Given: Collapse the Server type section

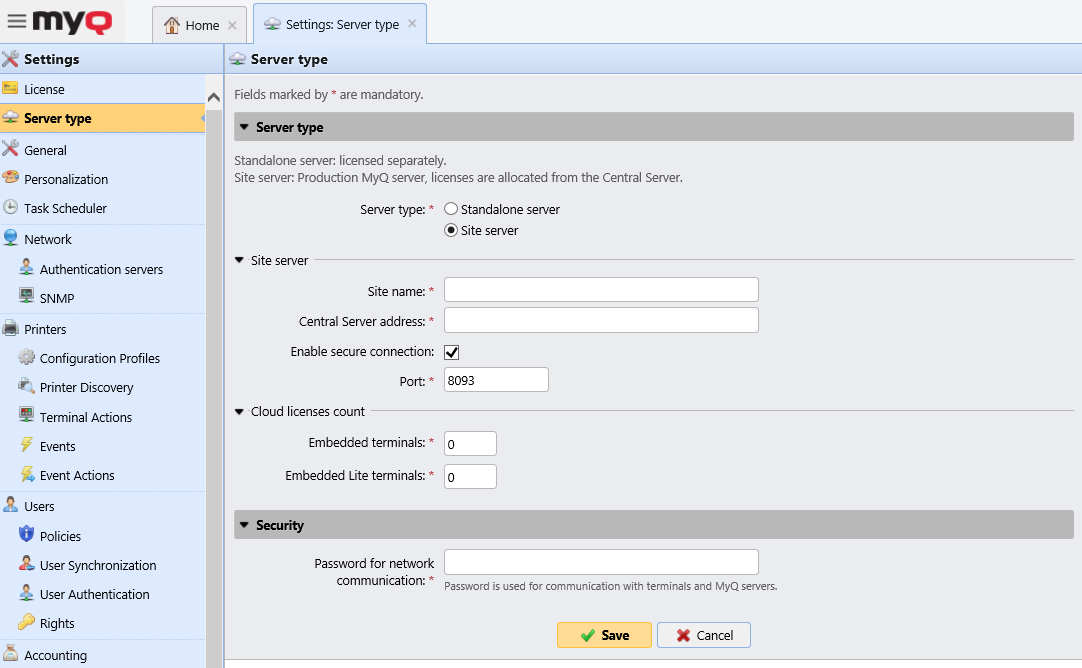Looking at the screenshot, I should 243,126.
